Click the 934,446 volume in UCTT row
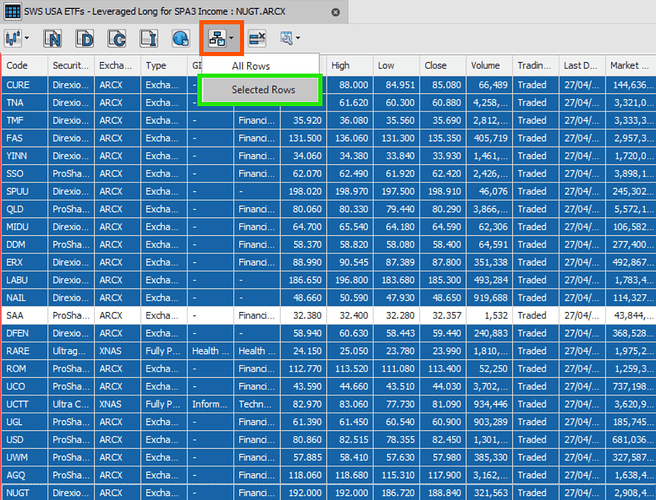The height and width of the screenshot is (500, 656). point(489,404)
